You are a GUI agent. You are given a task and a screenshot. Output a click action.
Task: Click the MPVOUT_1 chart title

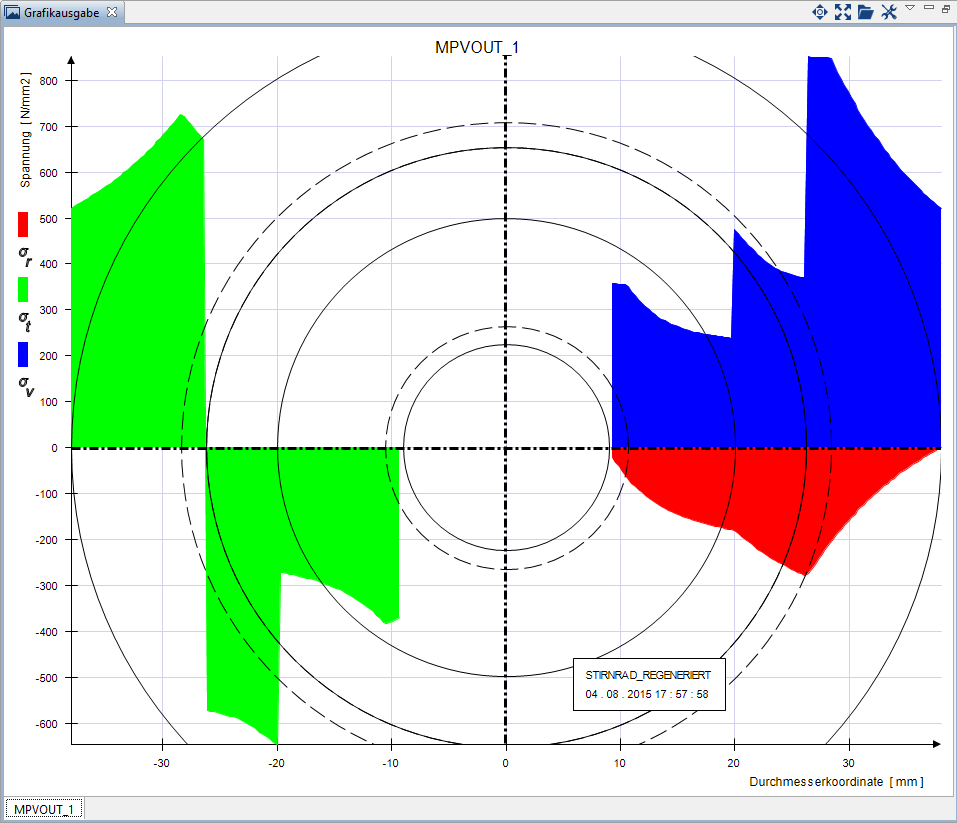tap(477, 47)
